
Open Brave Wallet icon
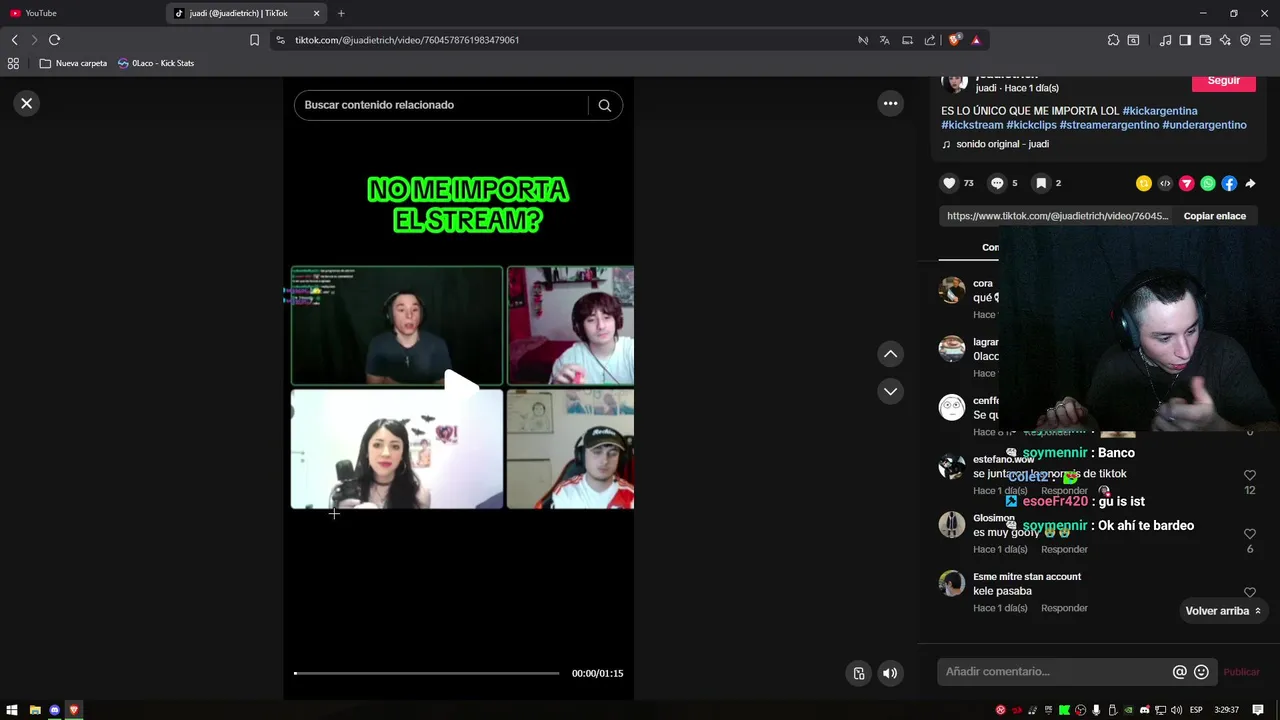coord(1205,40)
